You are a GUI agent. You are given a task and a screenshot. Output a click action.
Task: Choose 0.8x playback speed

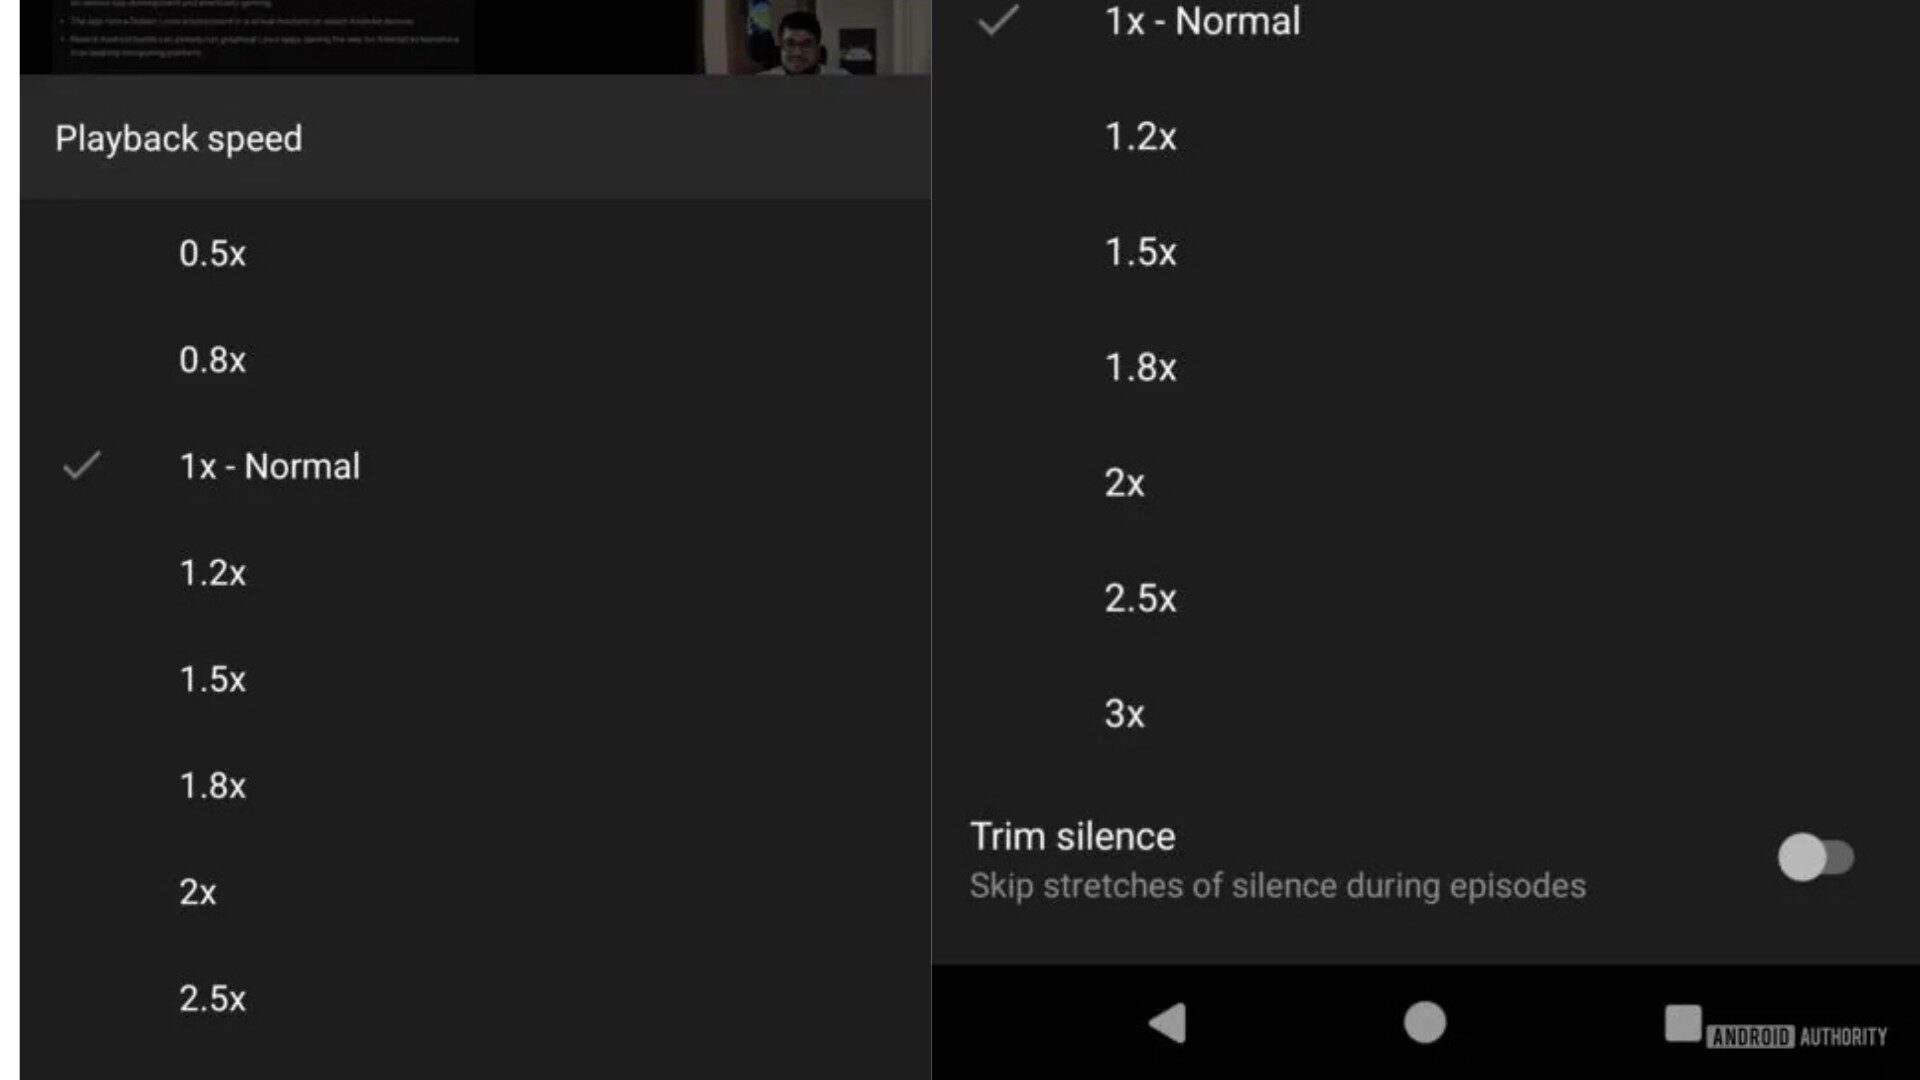pyautogui.click(x=212, y=360)
